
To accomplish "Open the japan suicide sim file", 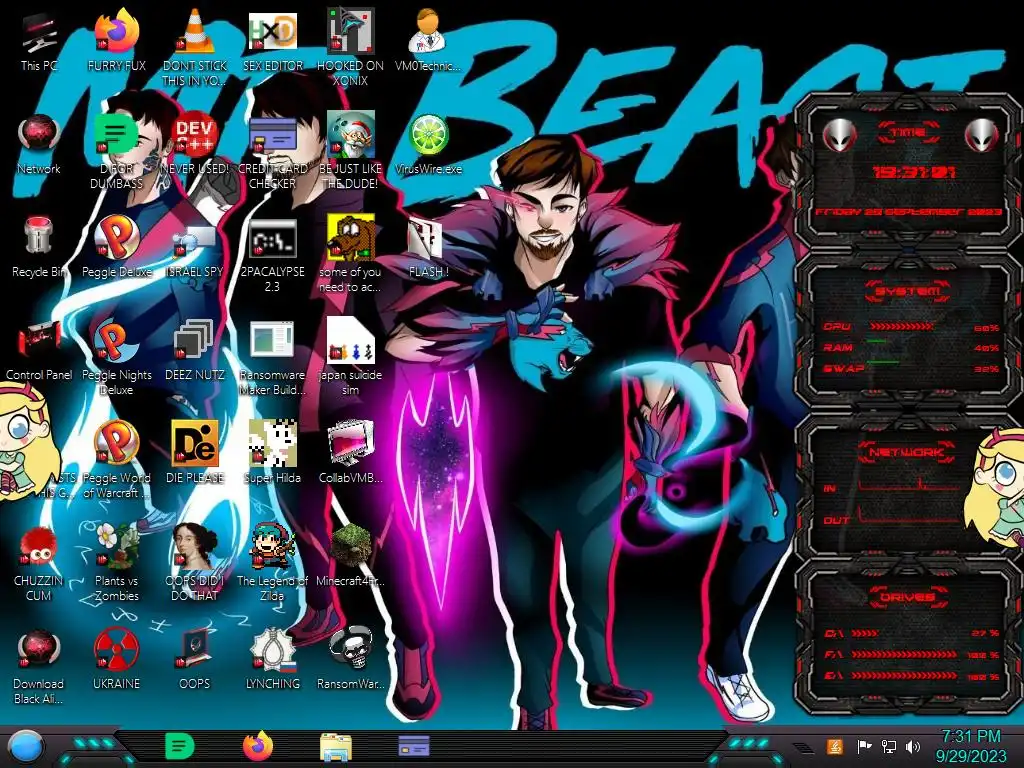I will pos(350,340).
